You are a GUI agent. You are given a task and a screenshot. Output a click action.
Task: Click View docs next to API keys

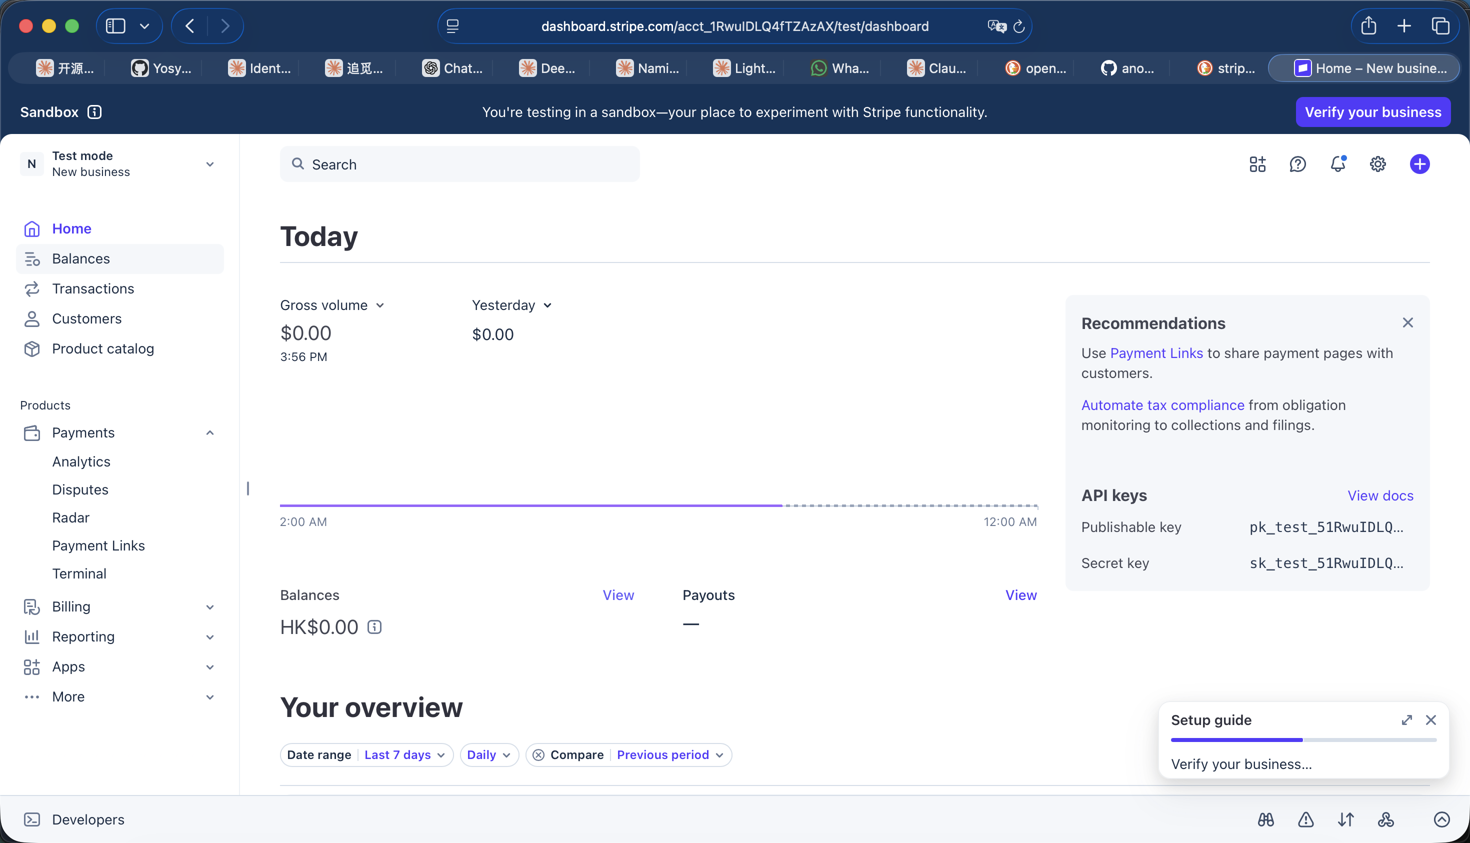pos(1380,496)
